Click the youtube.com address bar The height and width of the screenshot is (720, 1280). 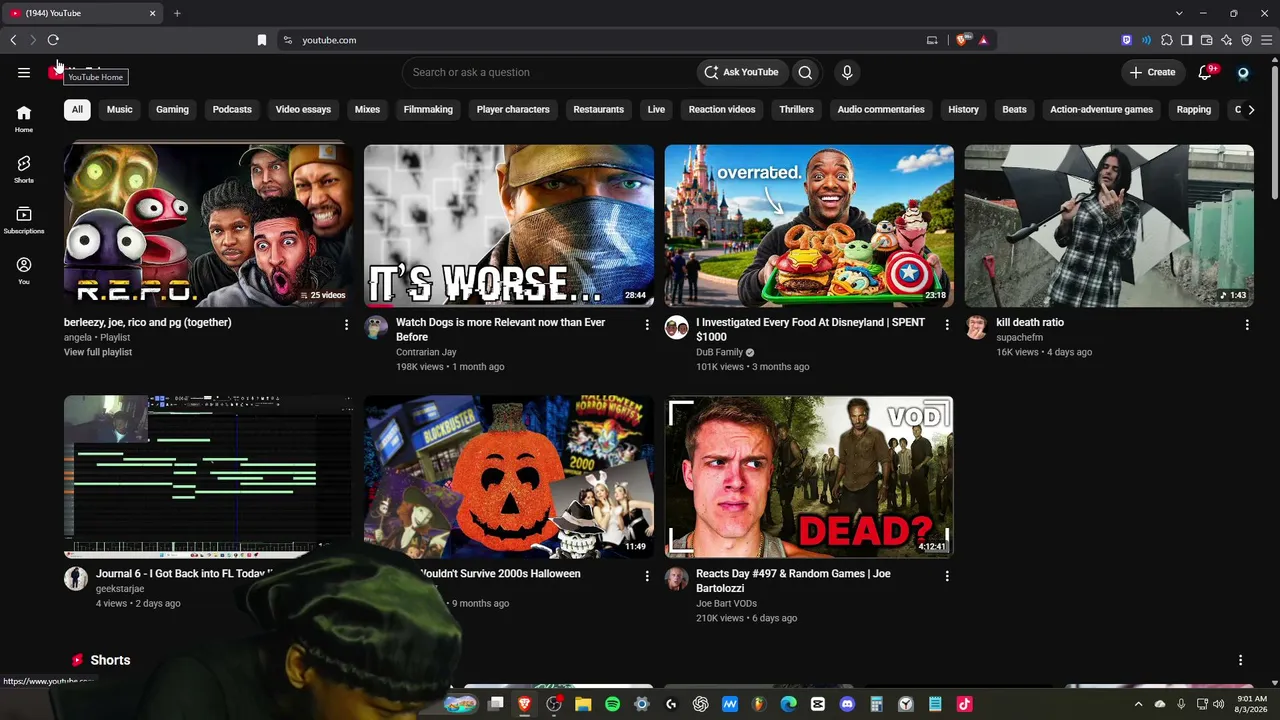(x=600, y=40)
